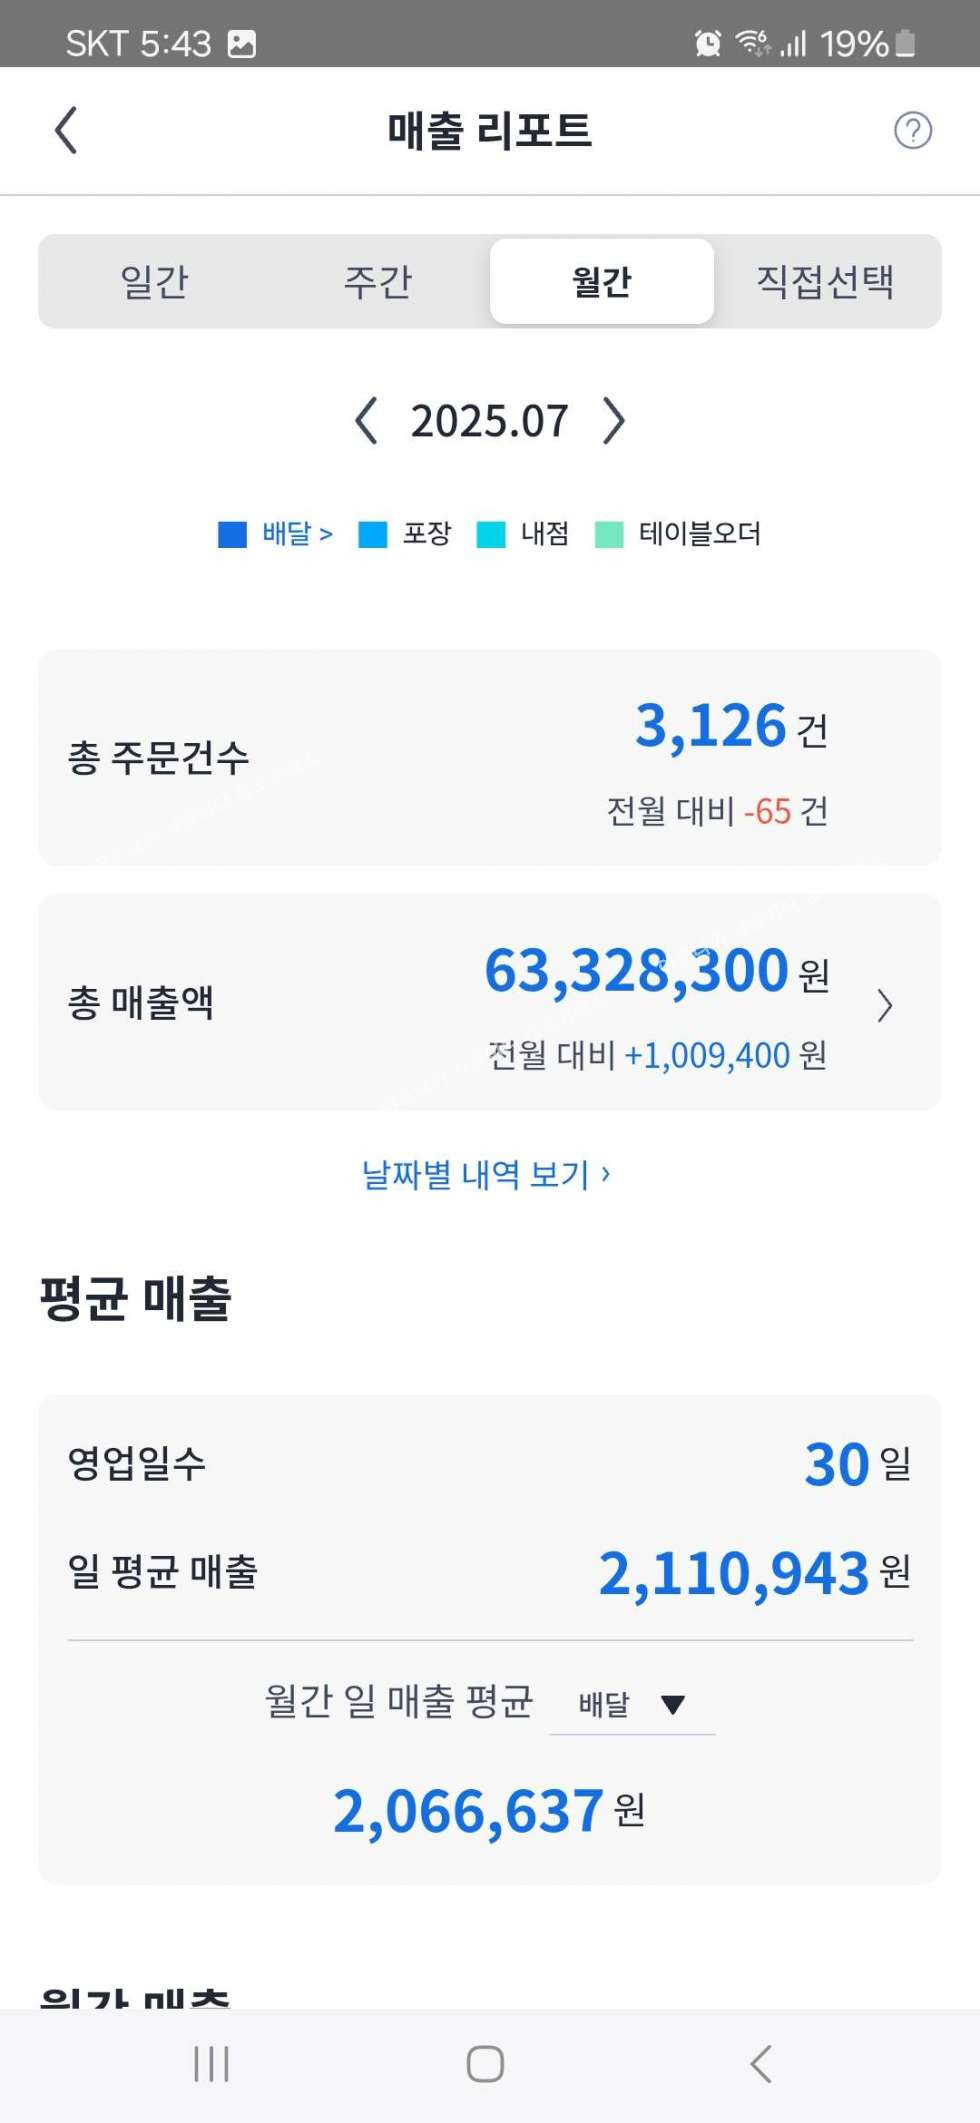Tap the 테이블오더 legend color swatch
The height and width of the screenshot is (2123, 980).
tap(609, 535)
